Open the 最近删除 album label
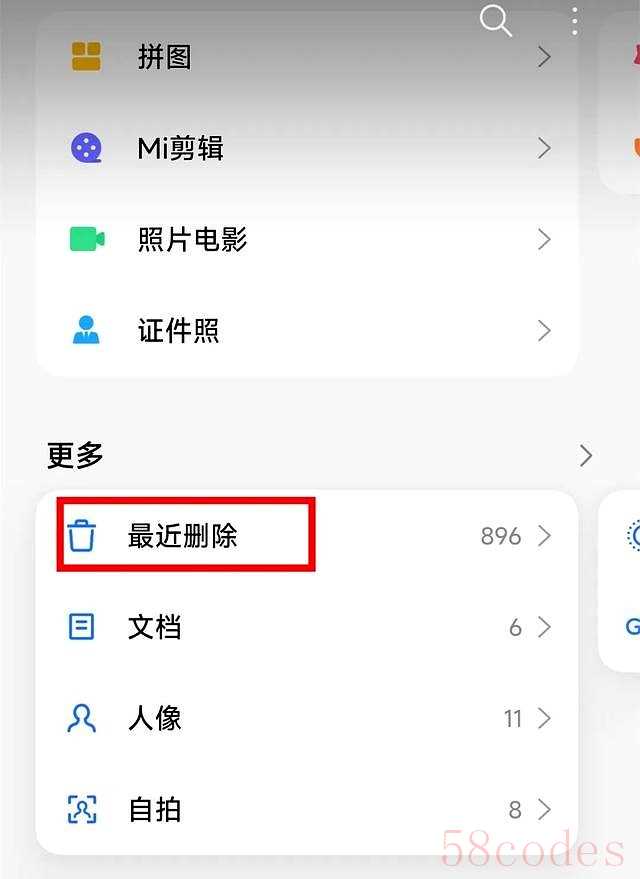This screenshot has height=879, width=640. pos(183,535)
